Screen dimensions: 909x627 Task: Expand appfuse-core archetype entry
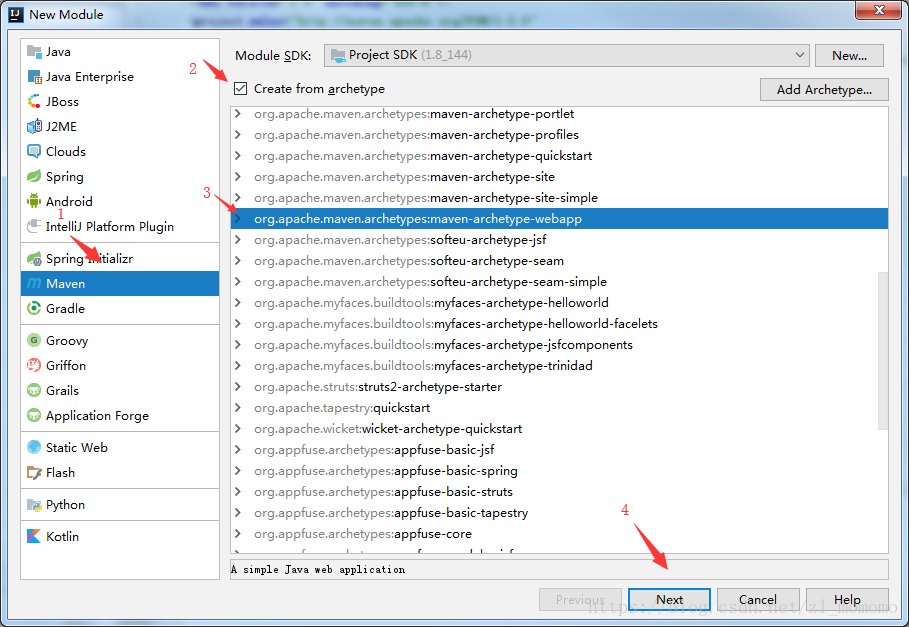(238, 534)
